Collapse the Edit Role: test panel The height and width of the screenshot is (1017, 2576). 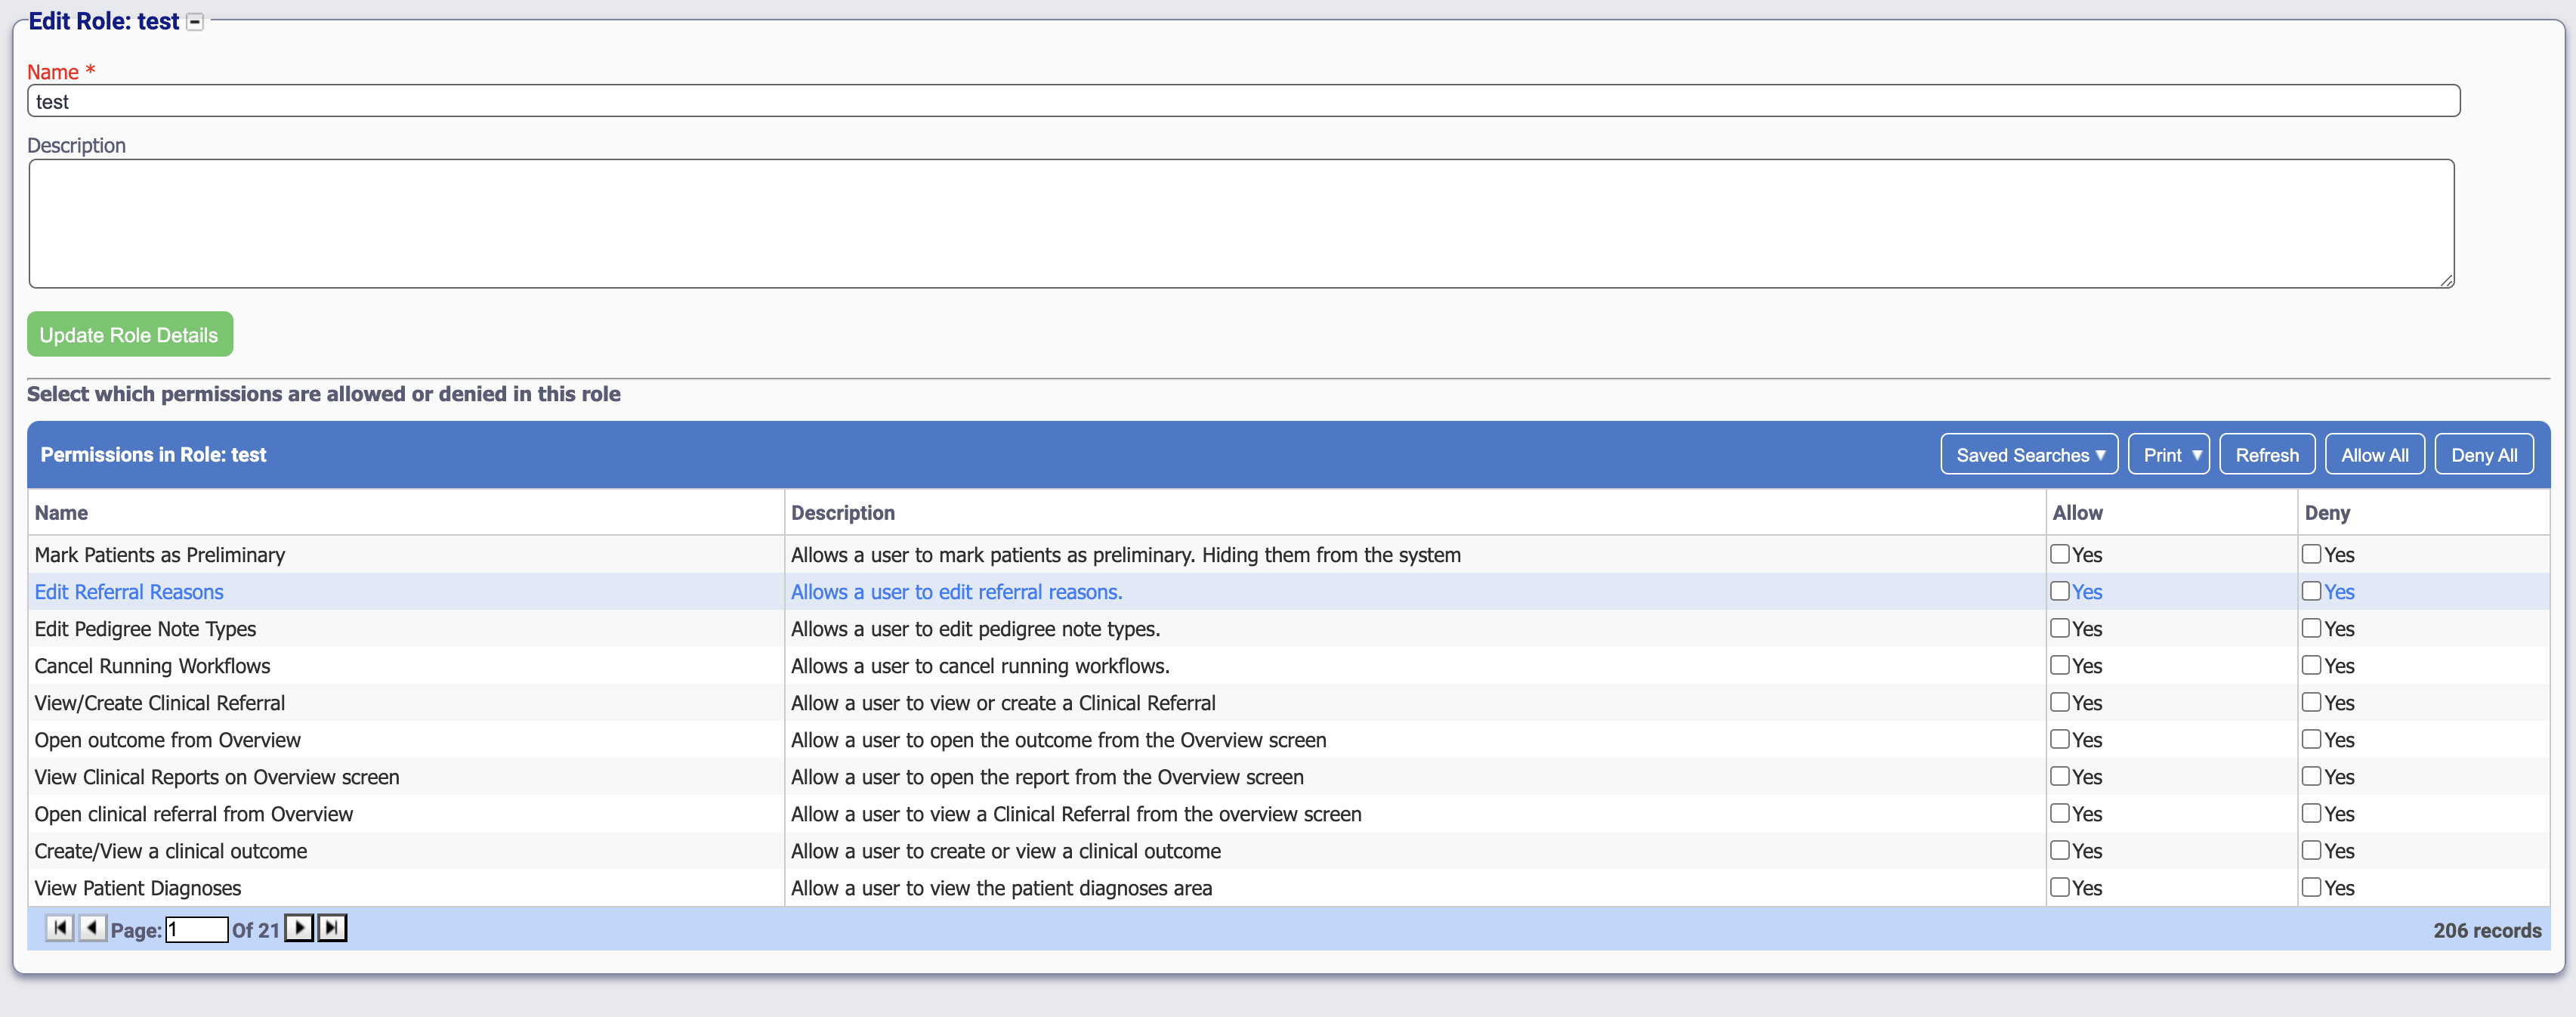click(196, 22)
